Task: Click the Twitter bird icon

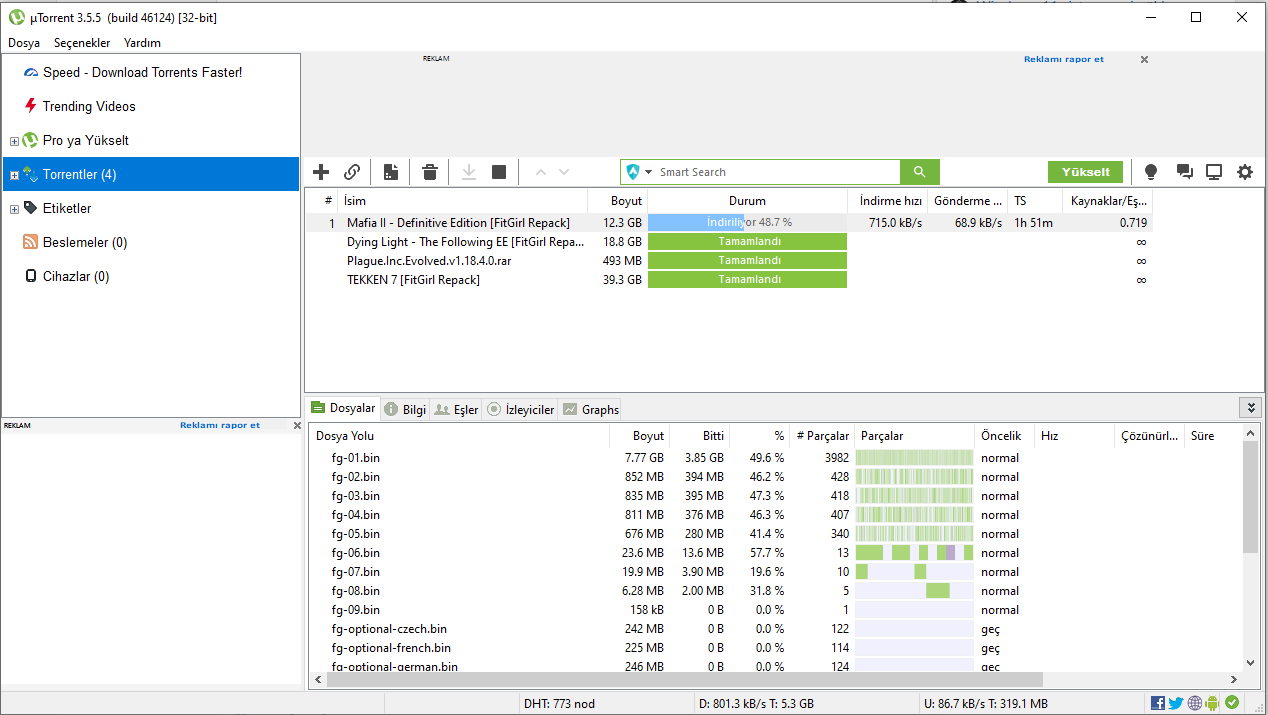Action: (x=1176, y=703)
